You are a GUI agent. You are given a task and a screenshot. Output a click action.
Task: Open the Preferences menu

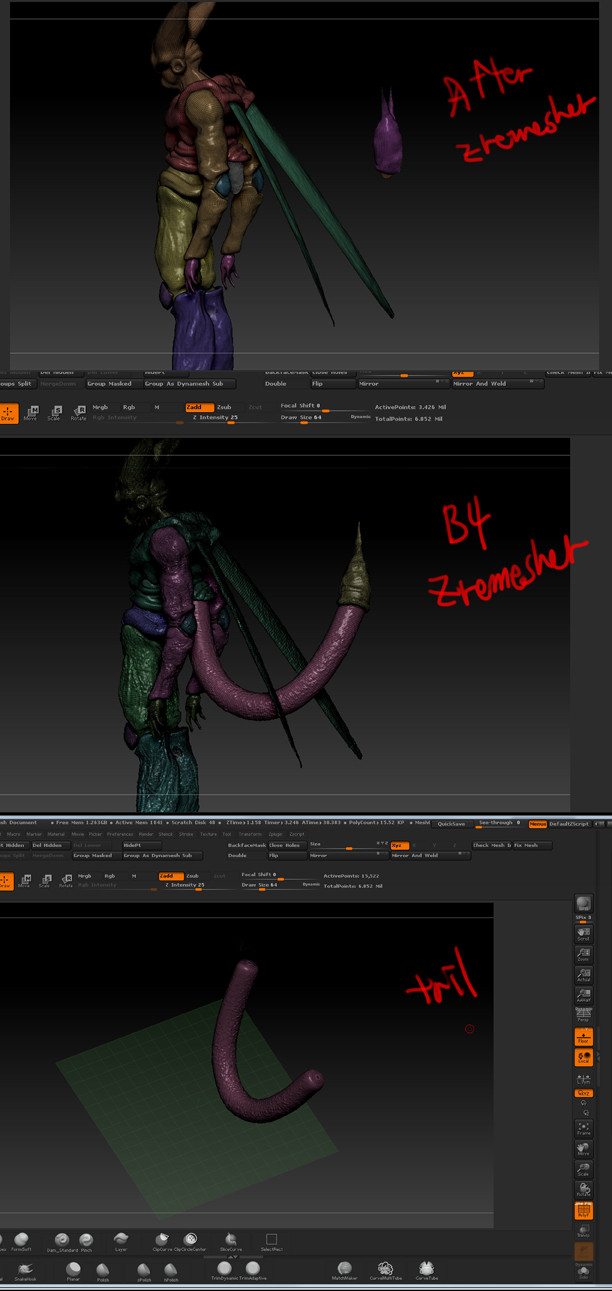click(120, 833)
